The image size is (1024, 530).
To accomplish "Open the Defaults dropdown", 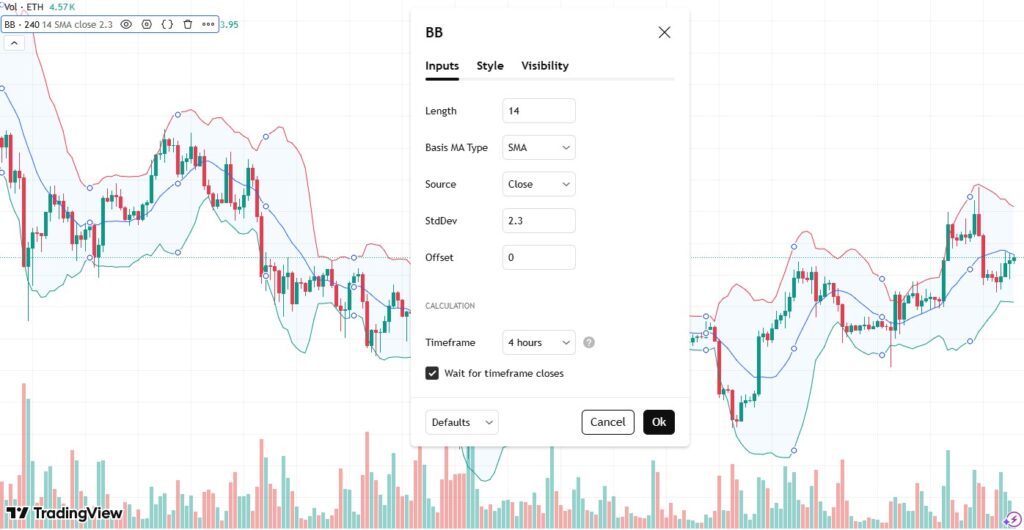I will [x=461, y=422].
